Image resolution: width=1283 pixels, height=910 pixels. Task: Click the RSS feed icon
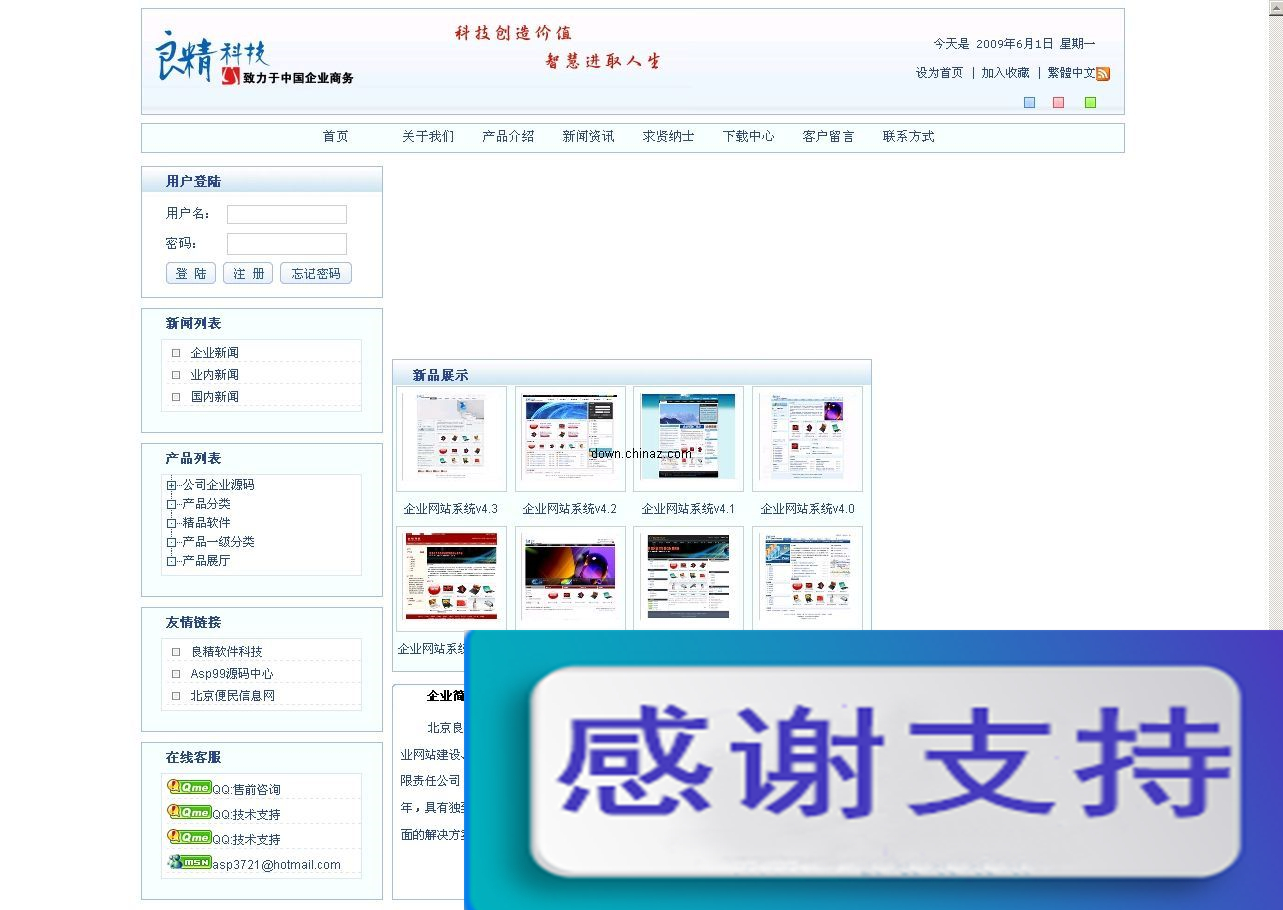click(x=1103, y=73)
